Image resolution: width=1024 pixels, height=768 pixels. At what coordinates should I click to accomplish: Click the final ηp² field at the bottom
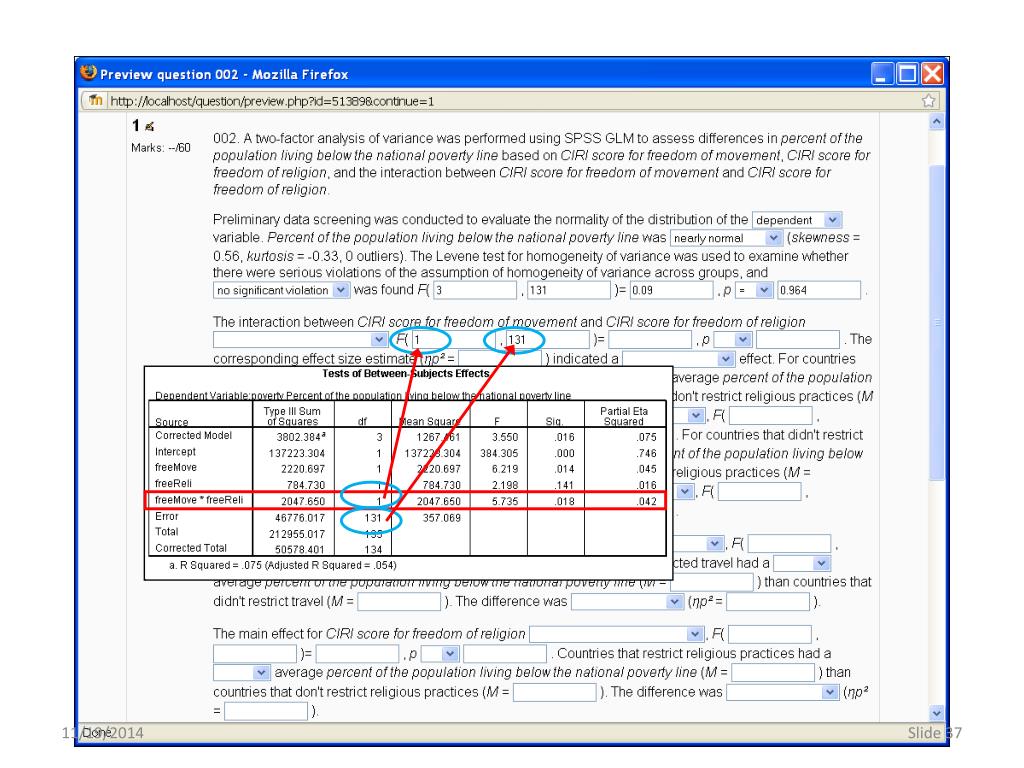point(266,711)
